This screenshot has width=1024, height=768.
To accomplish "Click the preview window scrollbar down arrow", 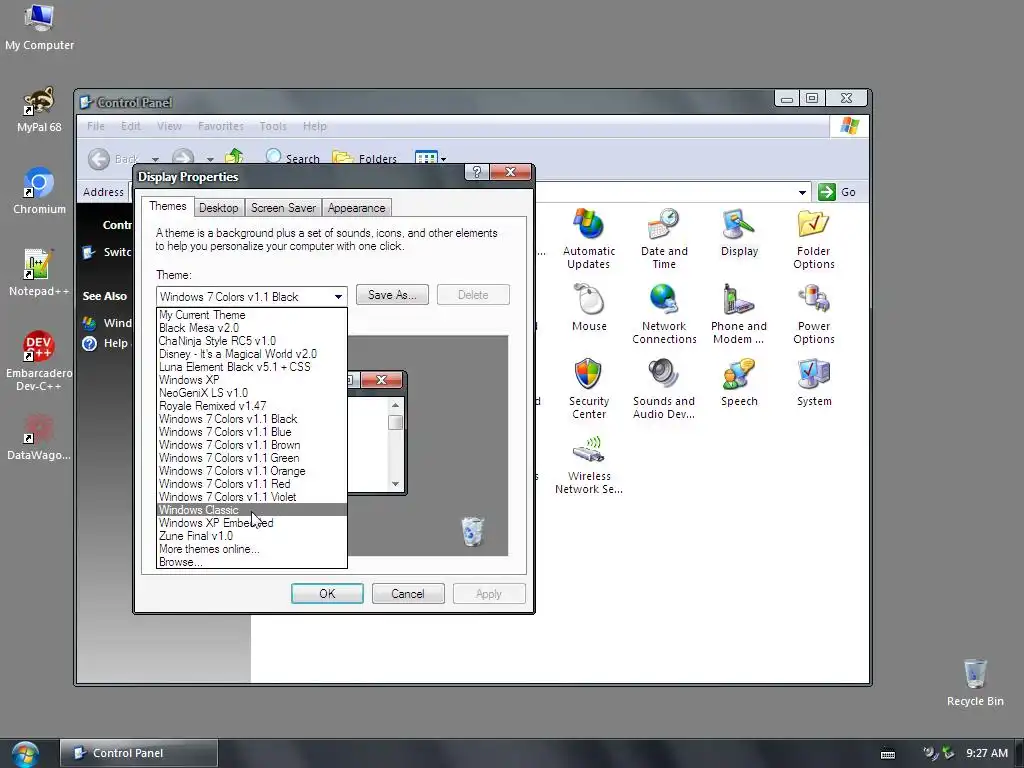I will point(395,484).
